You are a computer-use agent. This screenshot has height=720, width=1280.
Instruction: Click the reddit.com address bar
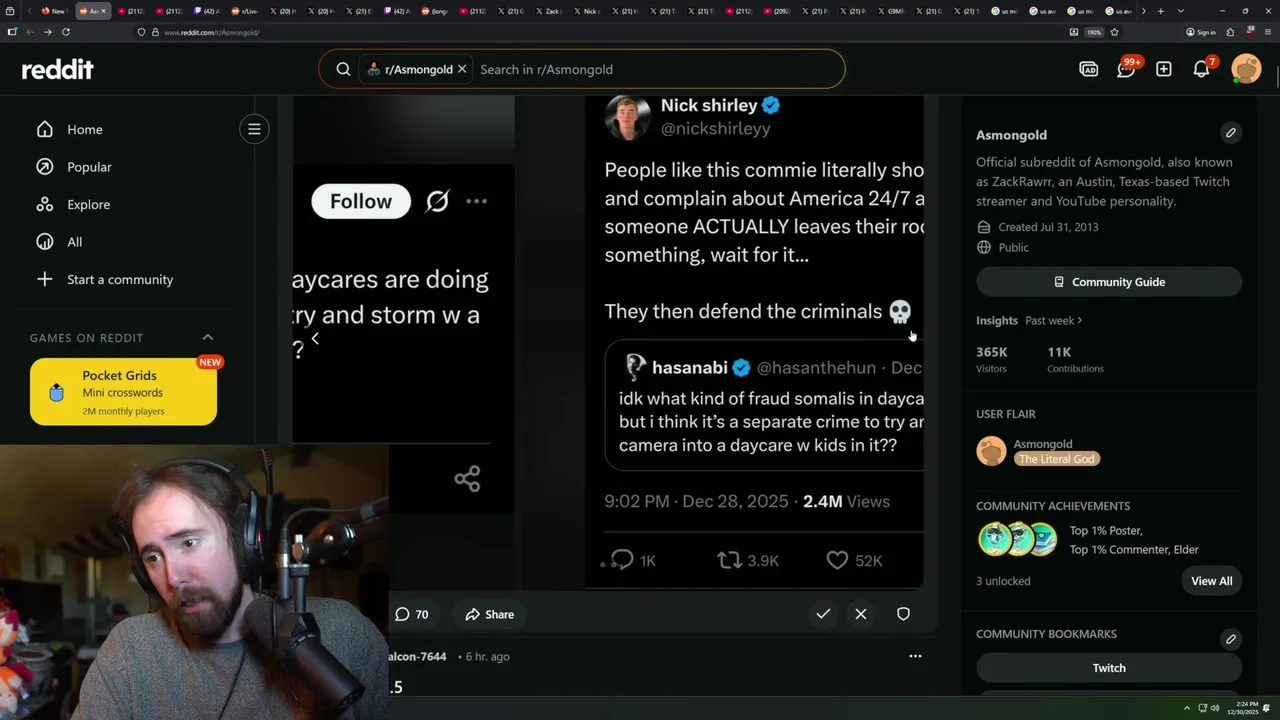pyautogui.click(x=600, y=32)
